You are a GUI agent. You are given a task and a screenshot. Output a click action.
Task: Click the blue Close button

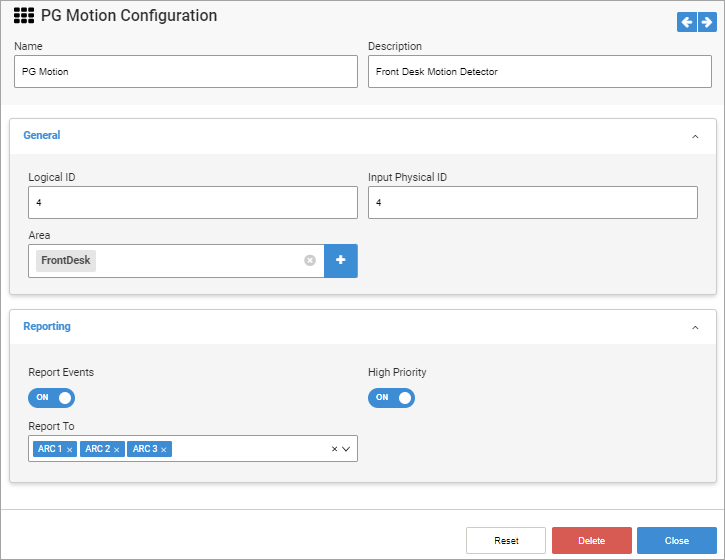click(677, 540)
